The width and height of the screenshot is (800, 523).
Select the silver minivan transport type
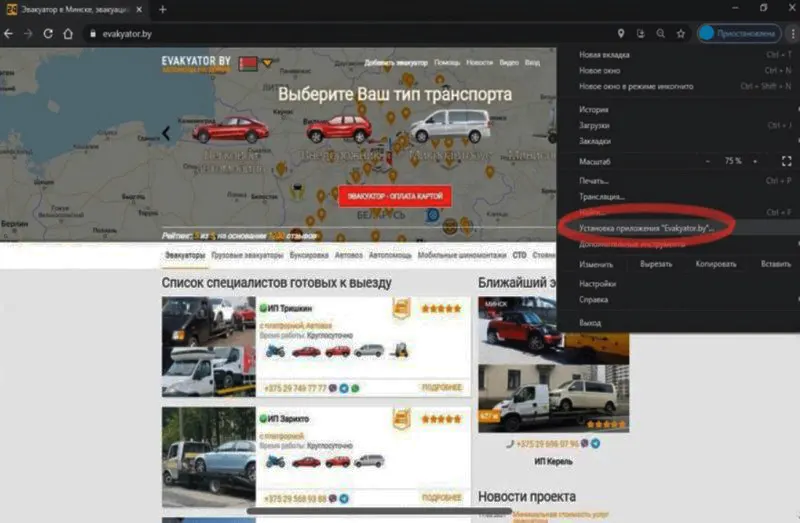pyautogui.click(x=450, y=126)
